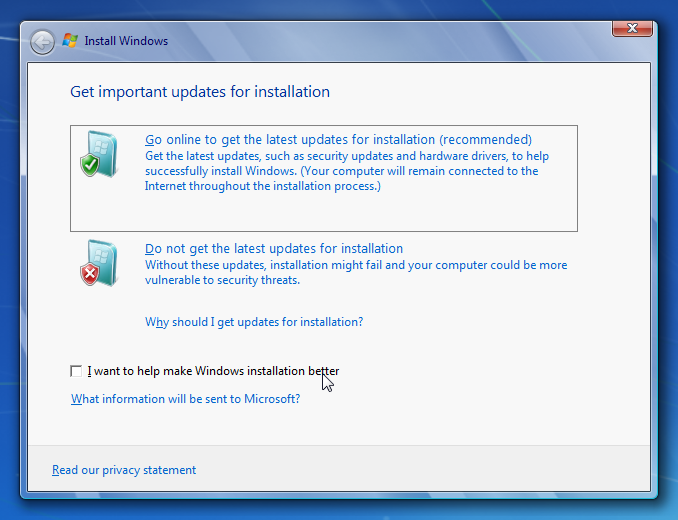
Task: Open 'What information will be sent to Microsoft?' link
Action: click(185, 399)
